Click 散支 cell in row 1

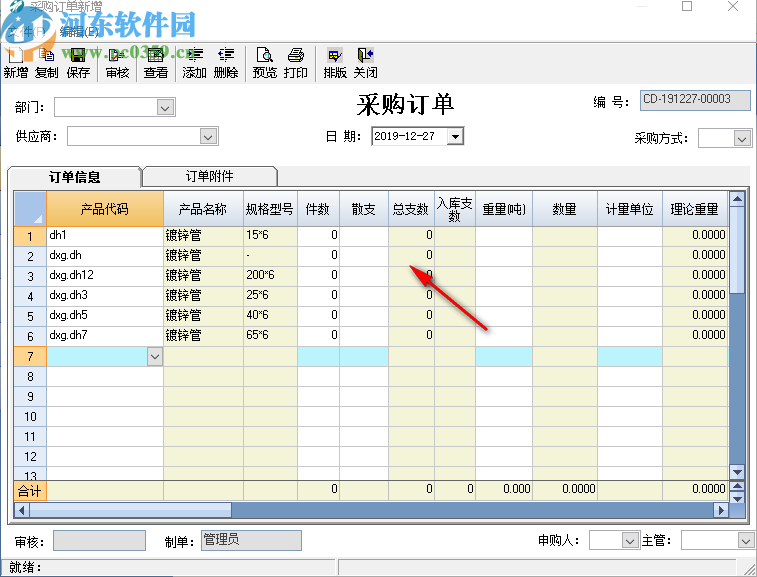tap(364, 236)
